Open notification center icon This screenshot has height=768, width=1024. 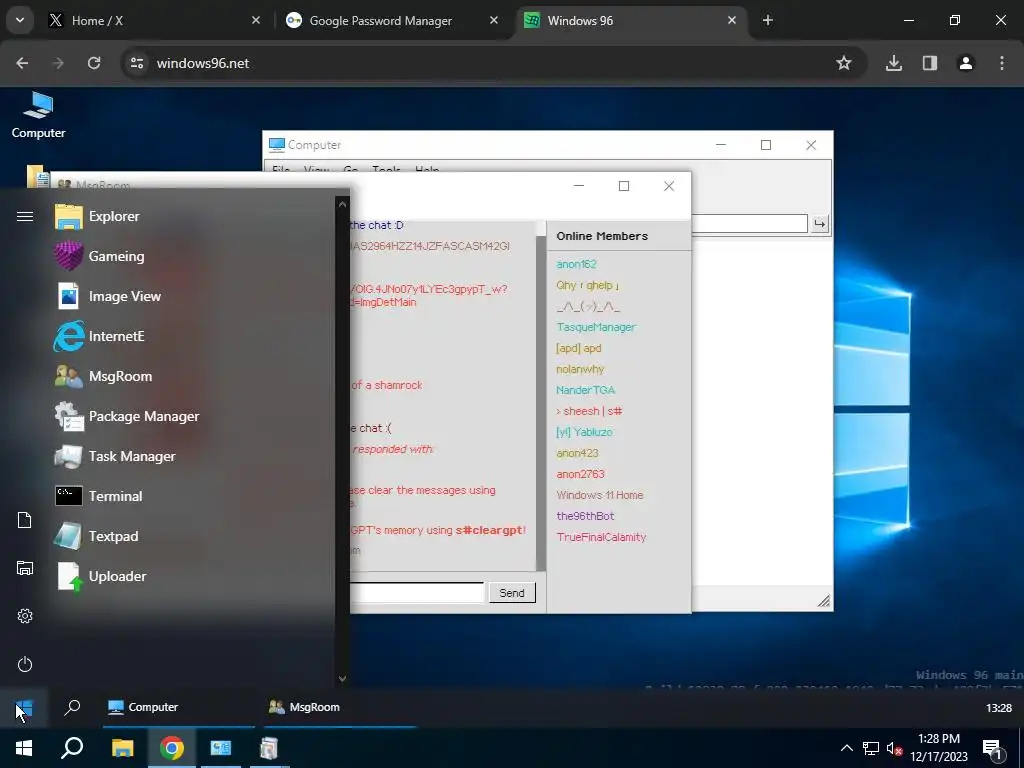pyautogui.click(x=993, y=750)
